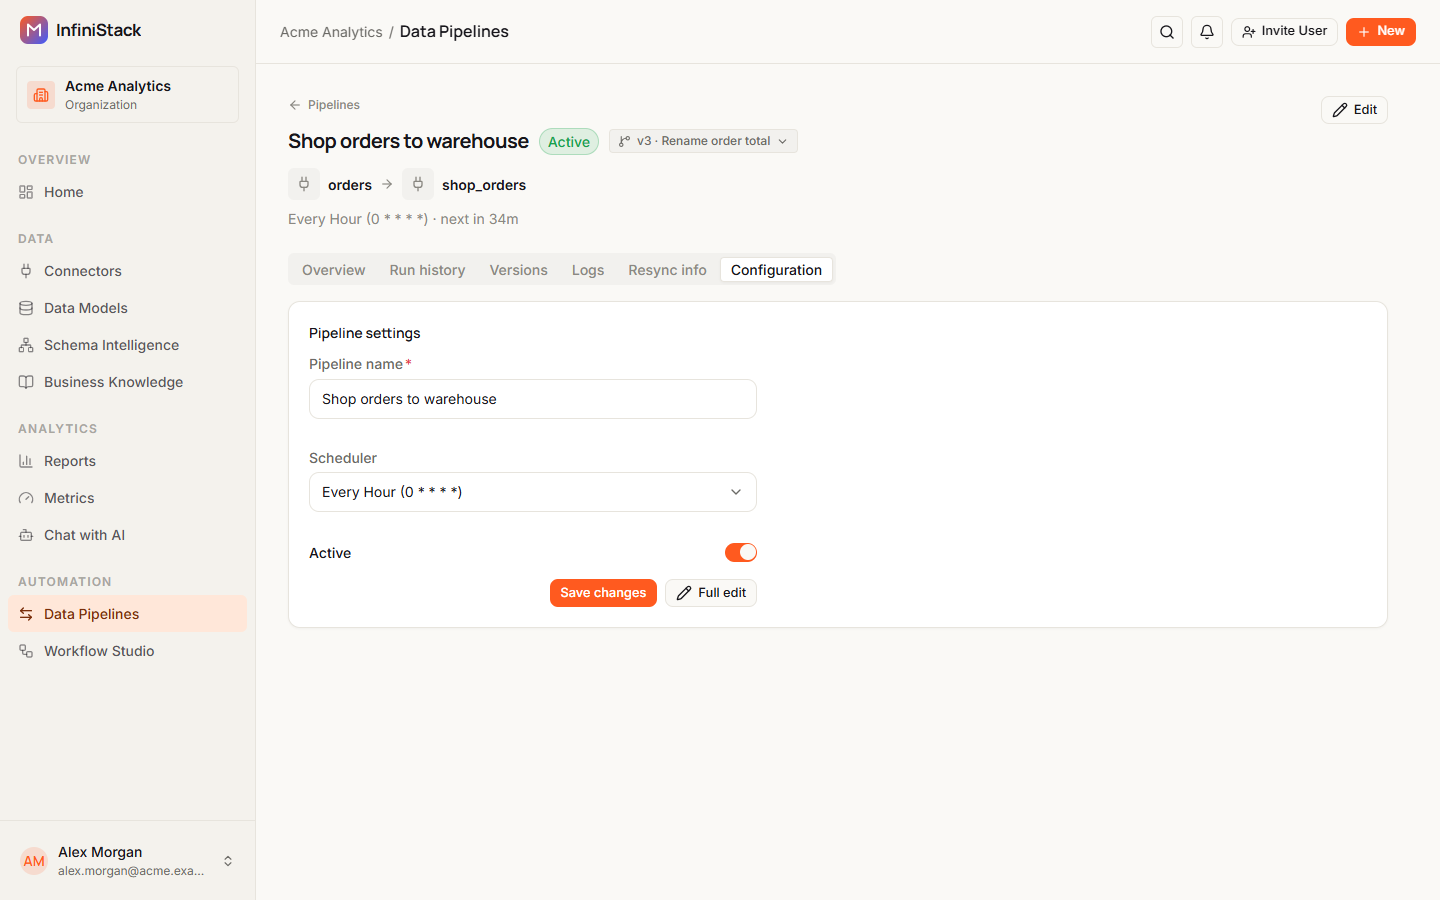Open Schema Intelligence in the sidebar
Image resolution: width=1440 pixels, height=900 pixels.
(127, 345)
